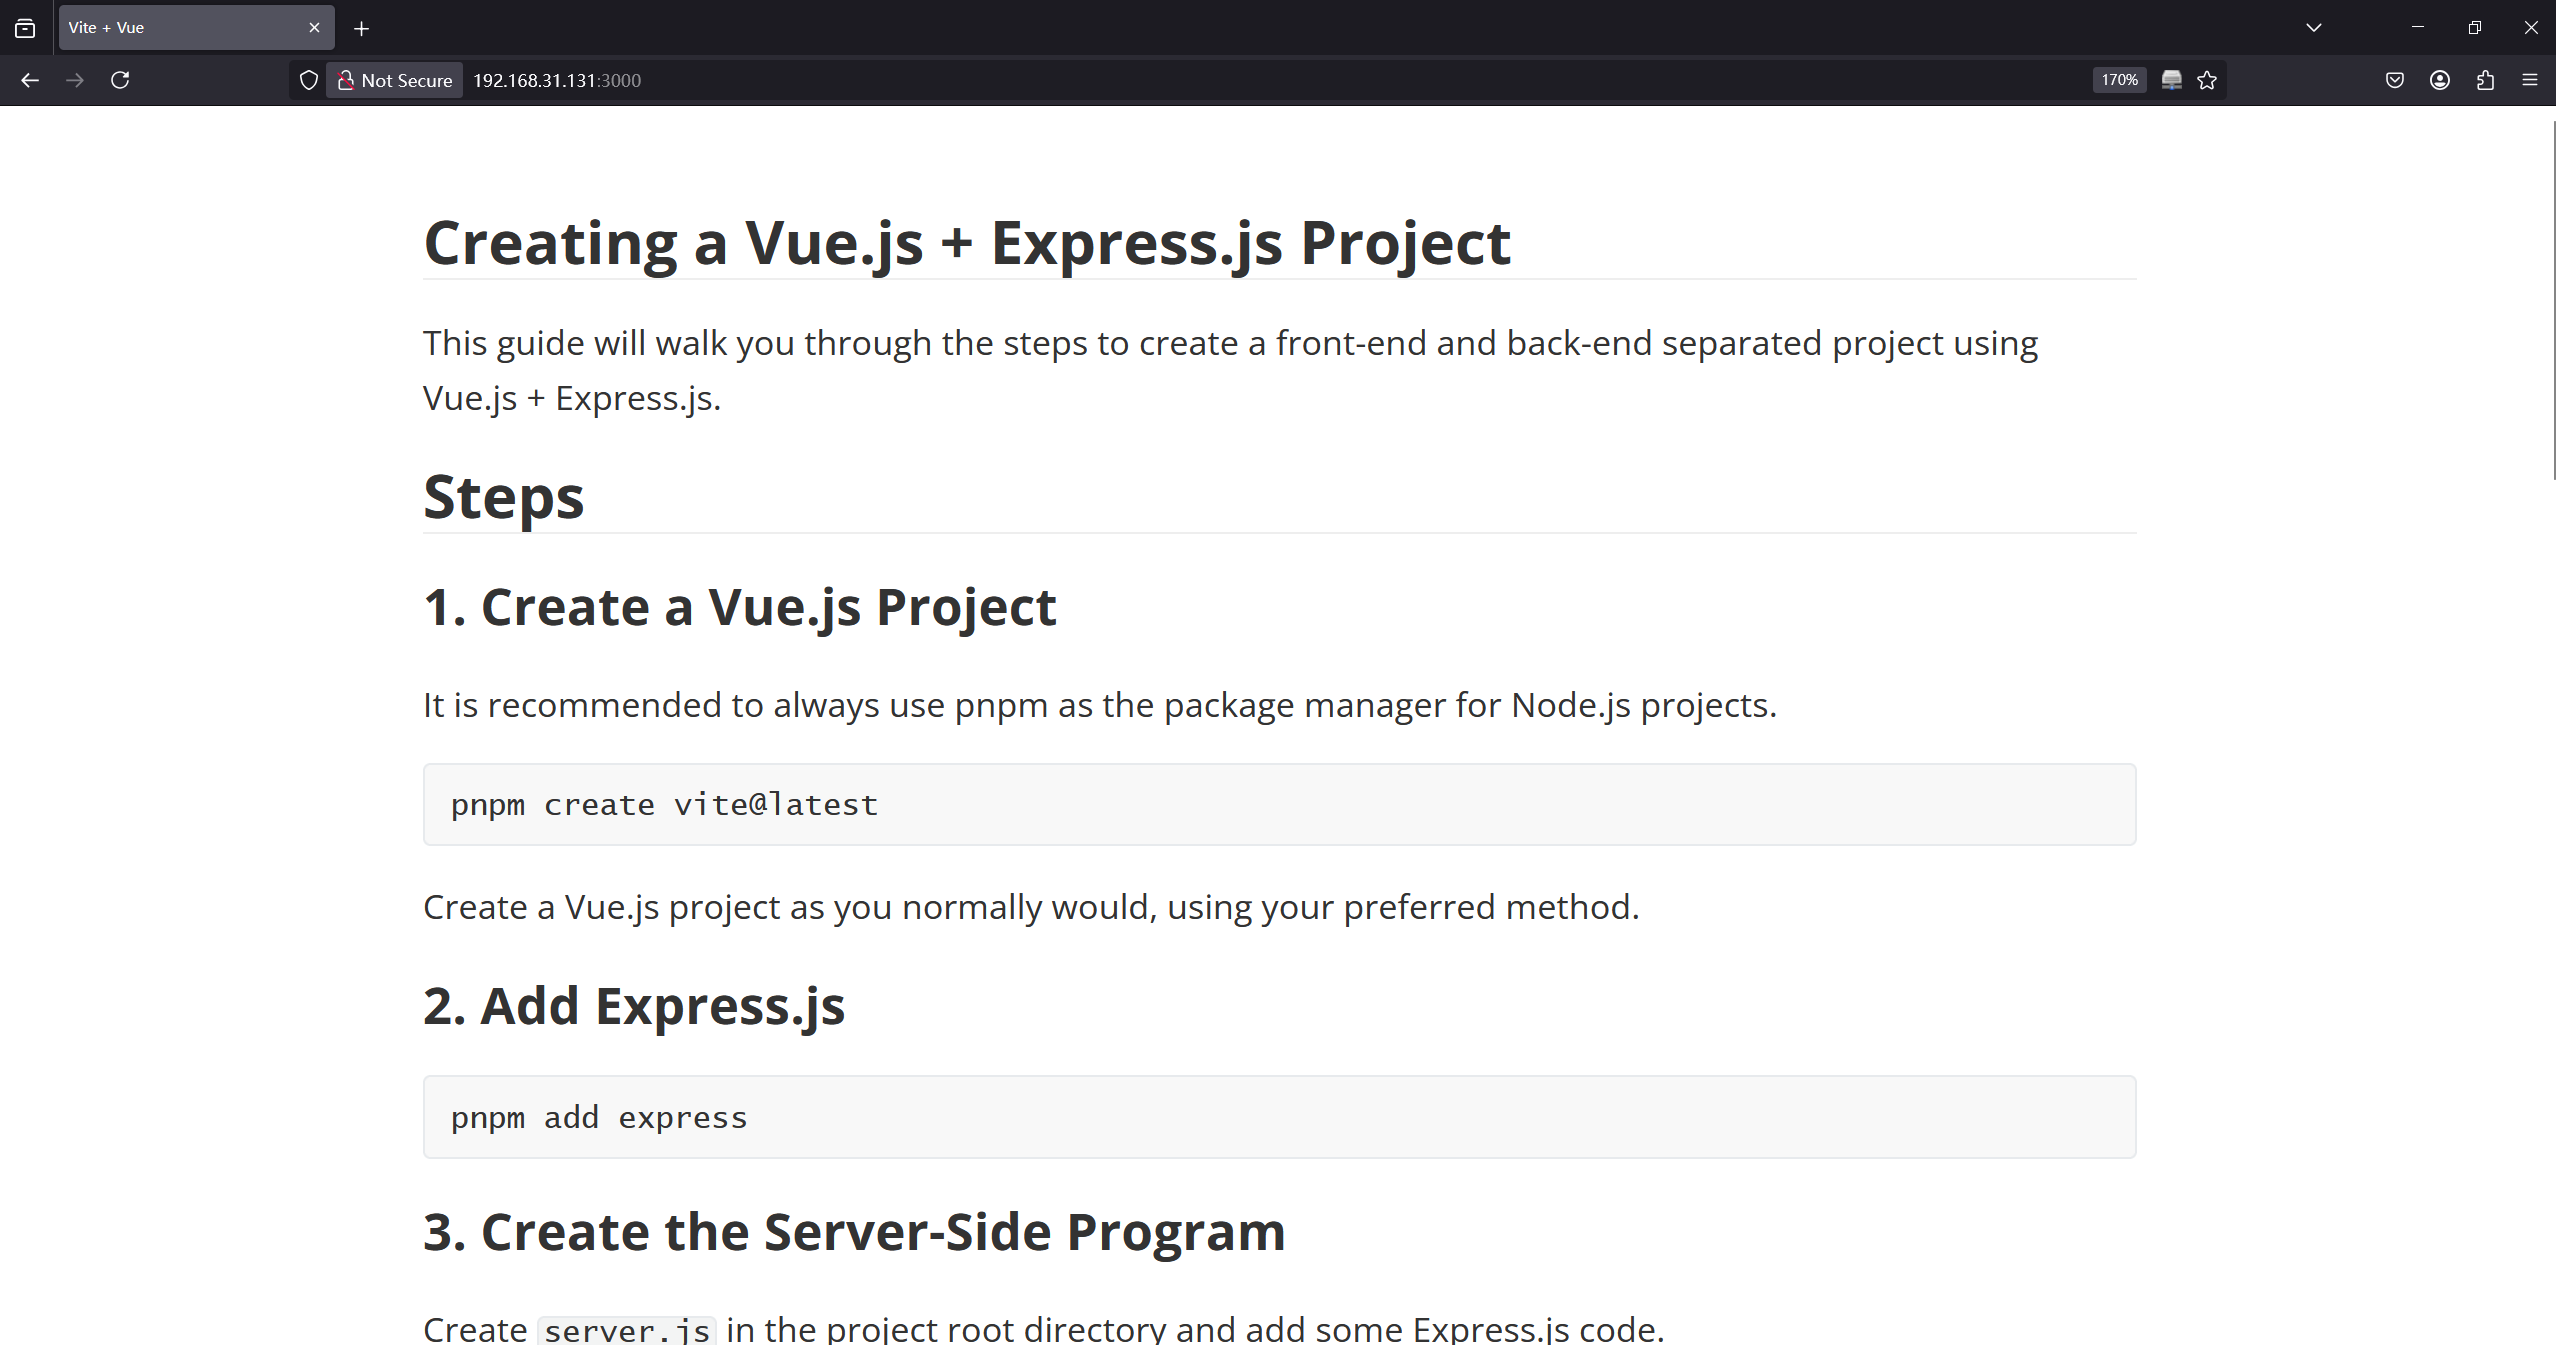Open the extensions puzzle icon

pos(2485,80)
